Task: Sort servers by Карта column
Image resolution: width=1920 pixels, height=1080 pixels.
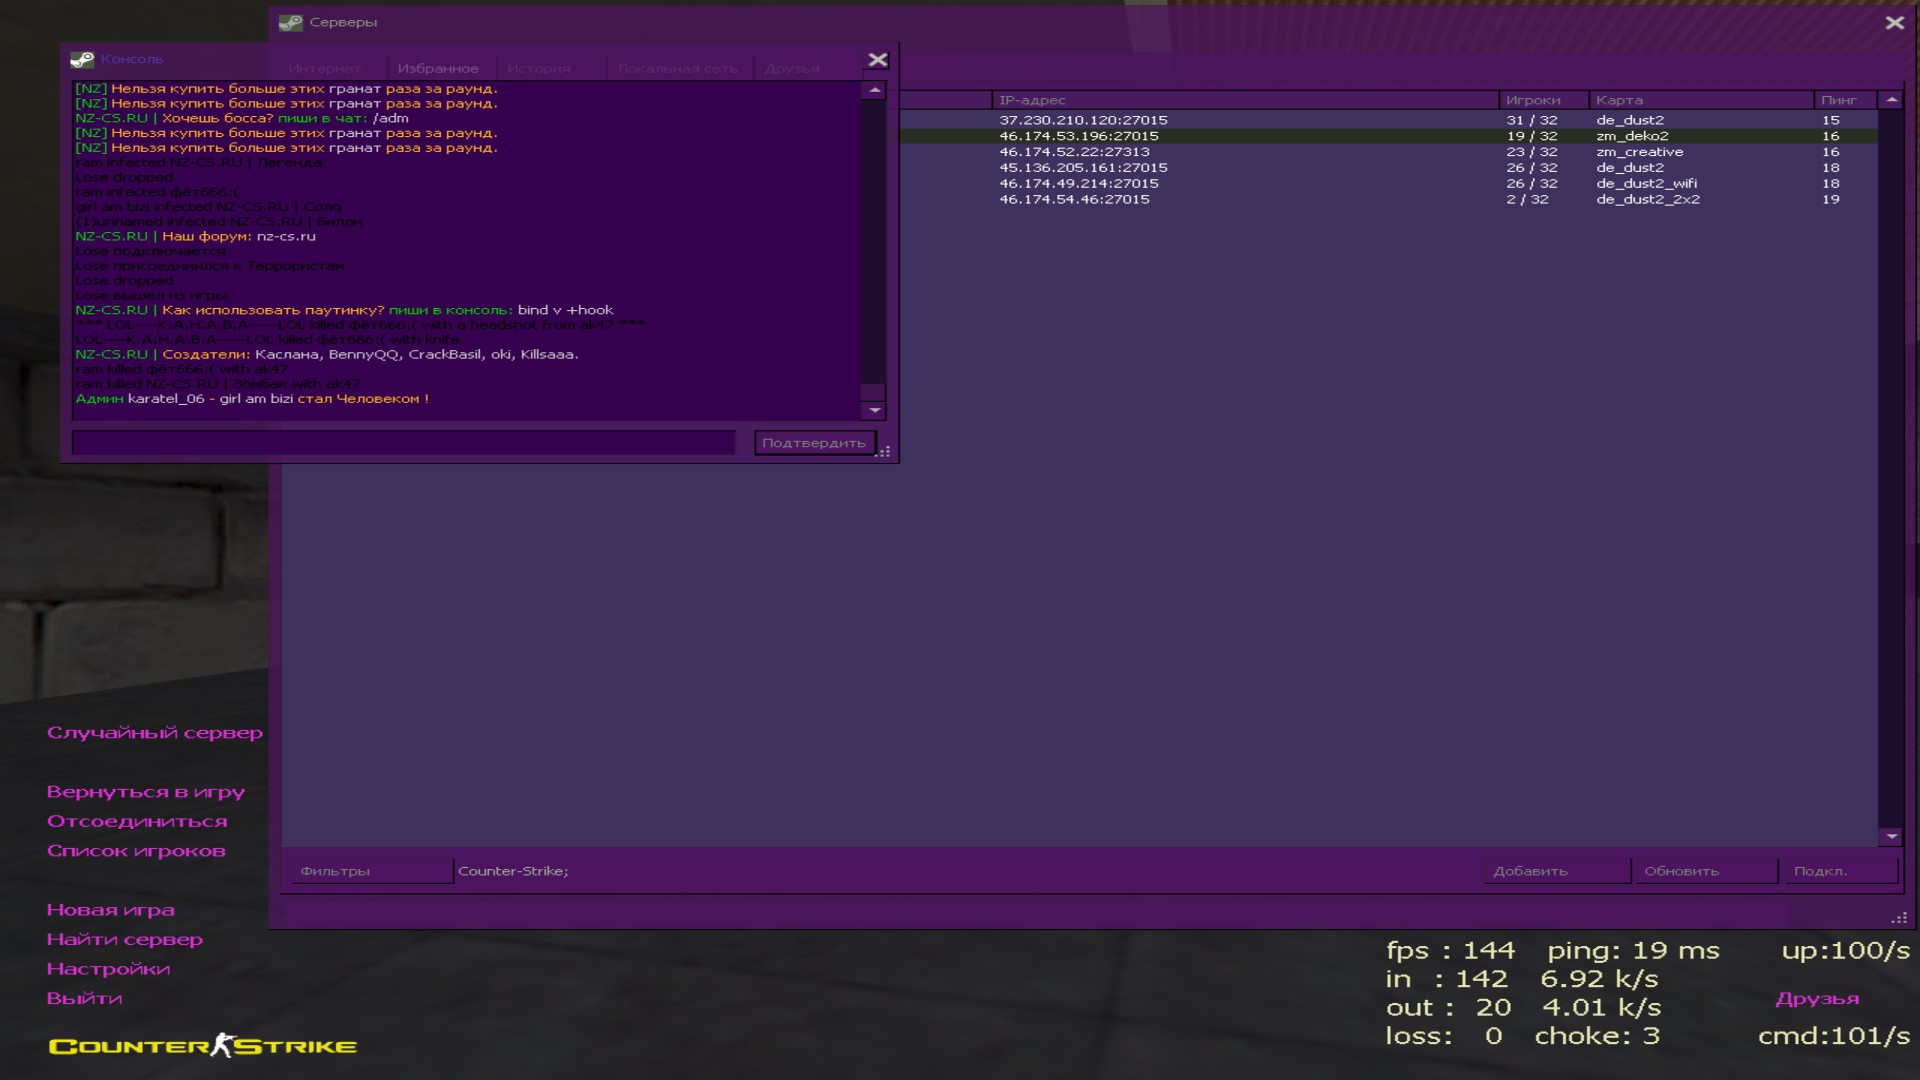Action: [x=1618, y=100]
